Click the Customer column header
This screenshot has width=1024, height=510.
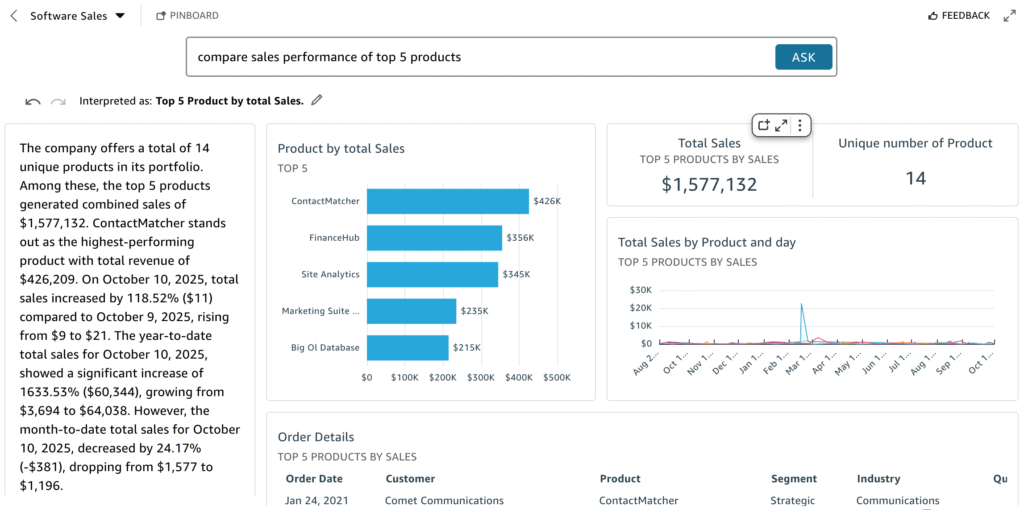tap(410, 479)
